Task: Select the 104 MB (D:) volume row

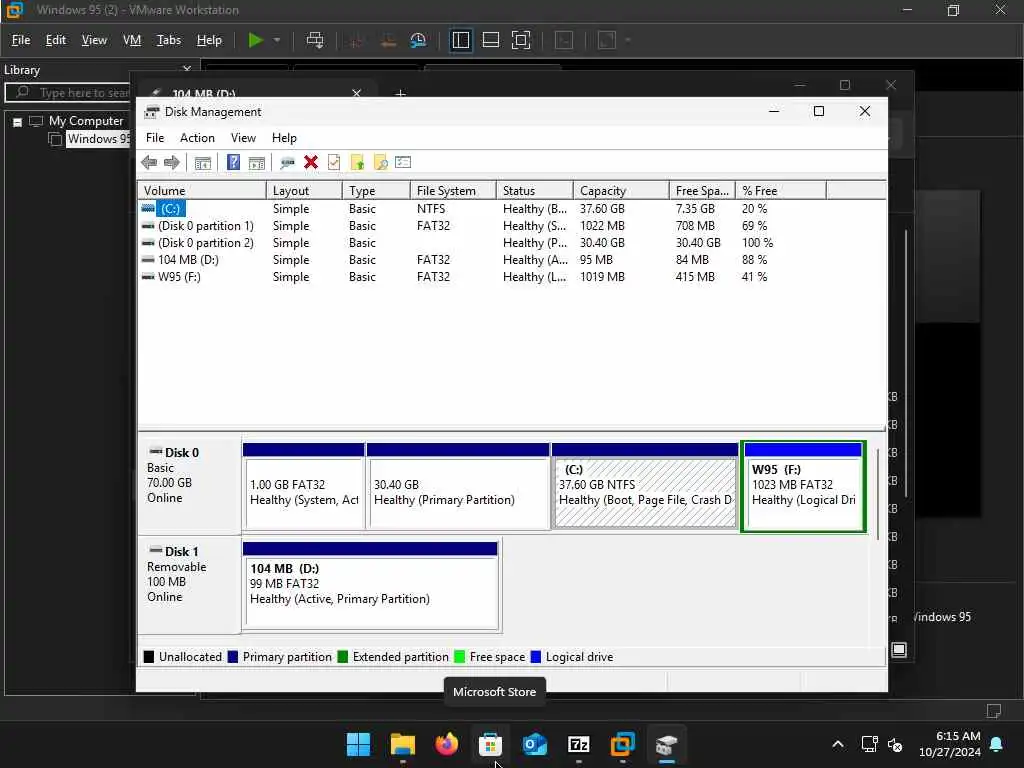Action: tap(511, 260)
